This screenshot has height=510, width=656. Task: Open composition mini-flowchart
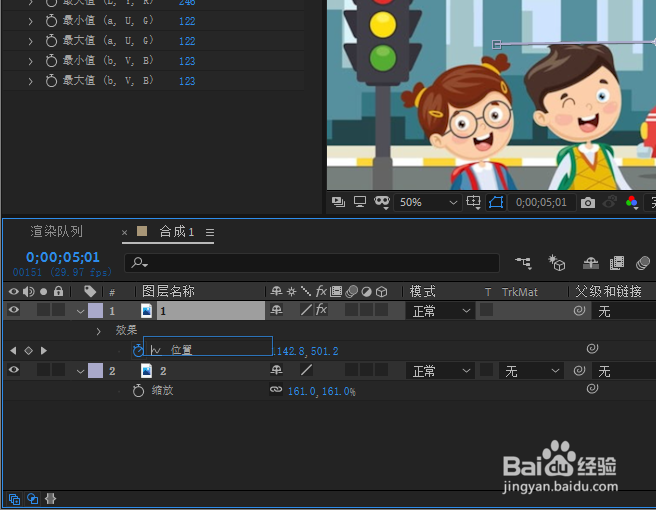pos(523,263)
